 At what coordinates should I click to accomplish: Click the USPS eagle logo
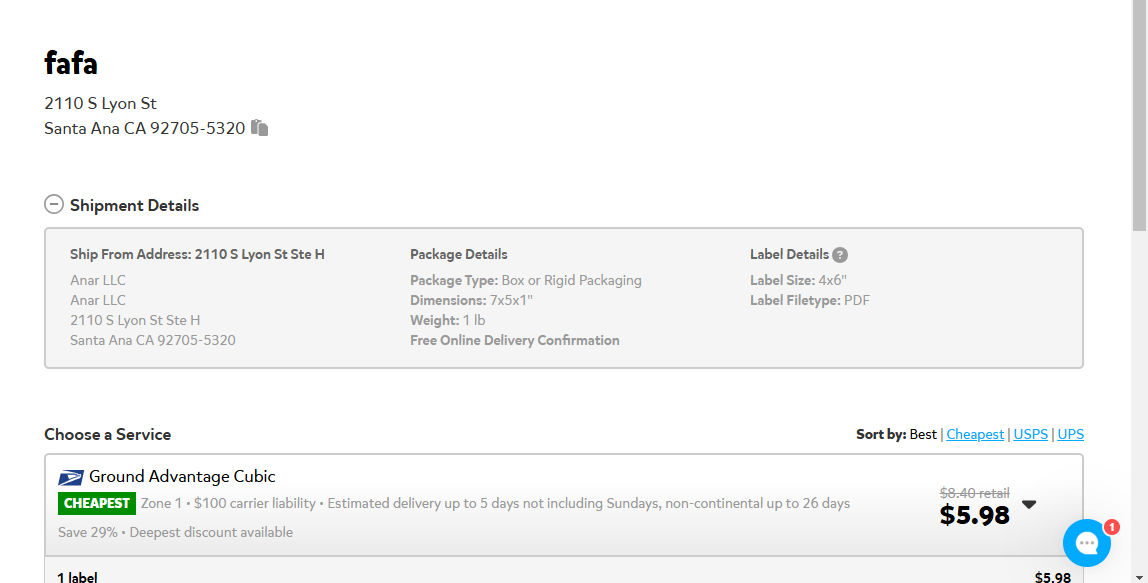71,478
